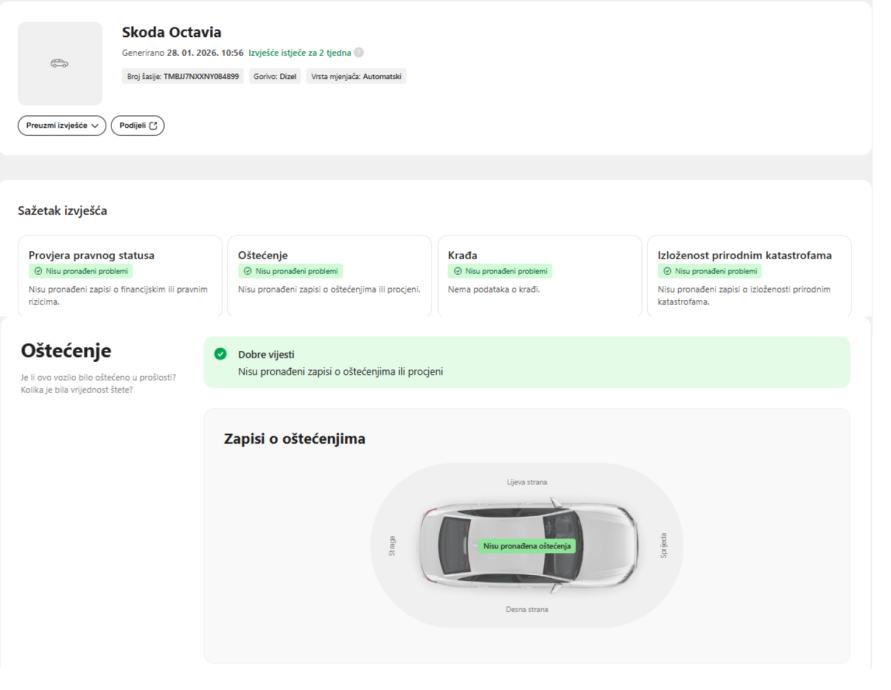This screenshot has height=690, width=891.
Task: Click check icon in Izloženost prirodnim katastrofama badge
Action: 667,271
